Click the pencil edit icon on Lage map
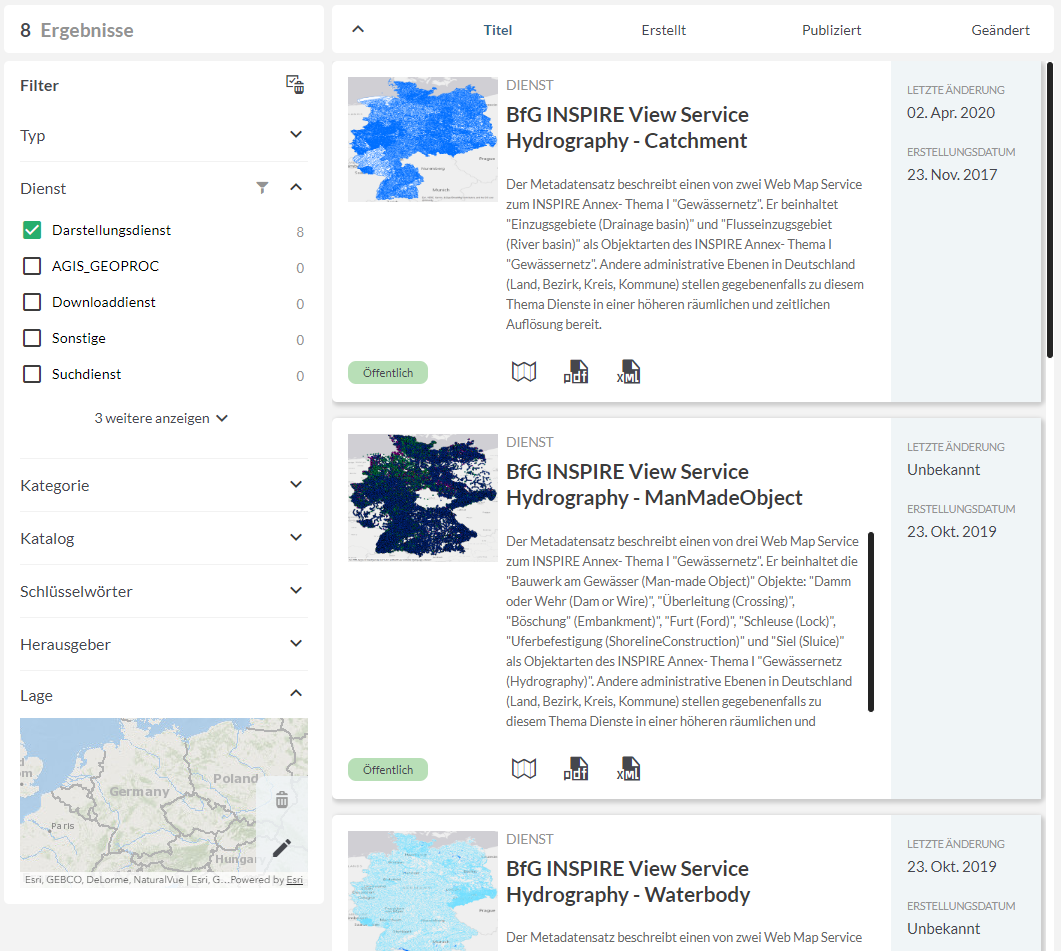Viewport: 1061px width, 951px height. pyautogui.click(x=282, y=848)
